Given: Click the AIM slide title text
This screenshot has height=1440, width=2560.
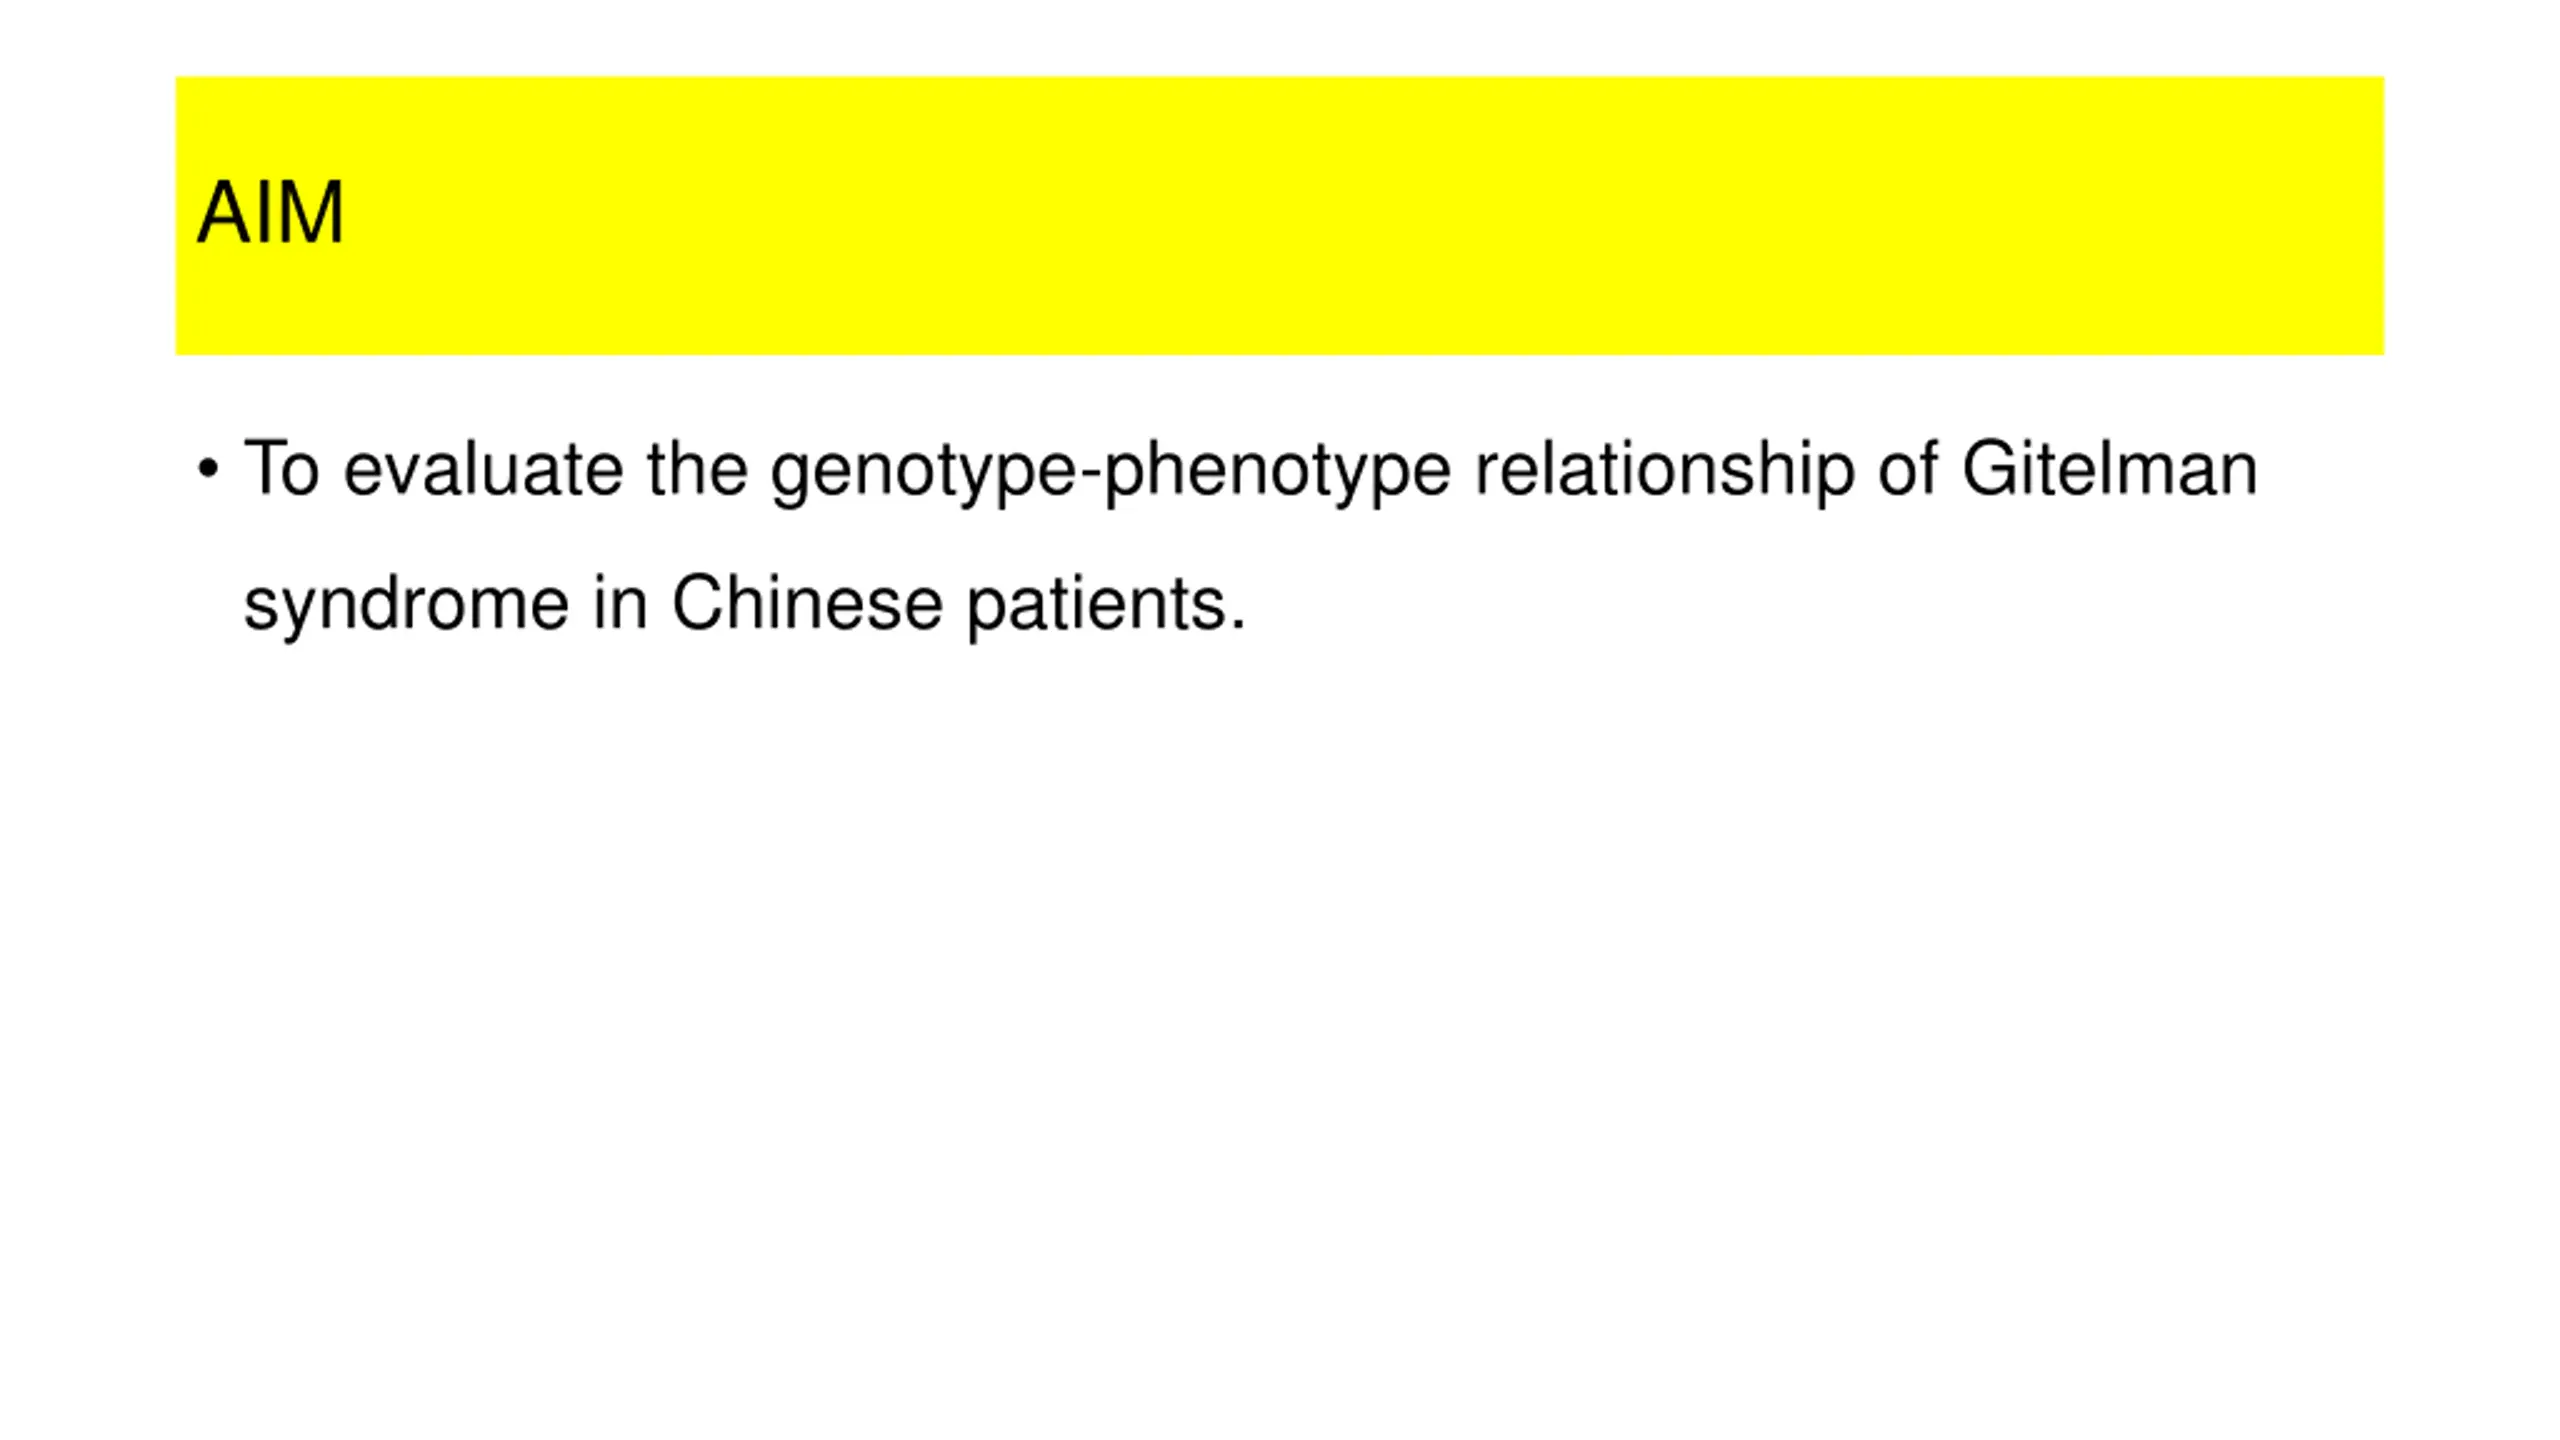Looking at the screenshot, I should click(270, 212).
